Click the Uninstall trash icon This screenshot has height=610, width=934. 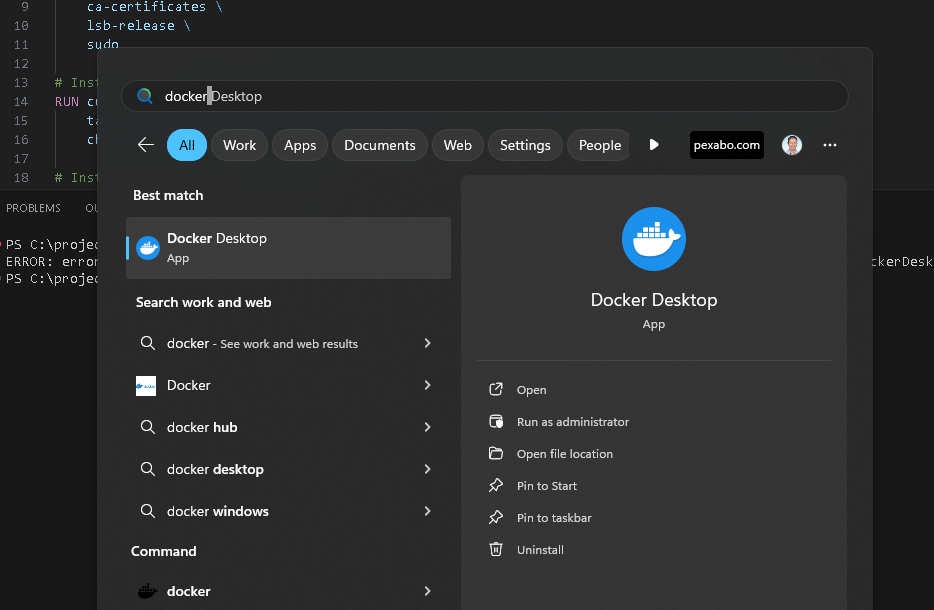pyautogui.click(x=496, y=549)
